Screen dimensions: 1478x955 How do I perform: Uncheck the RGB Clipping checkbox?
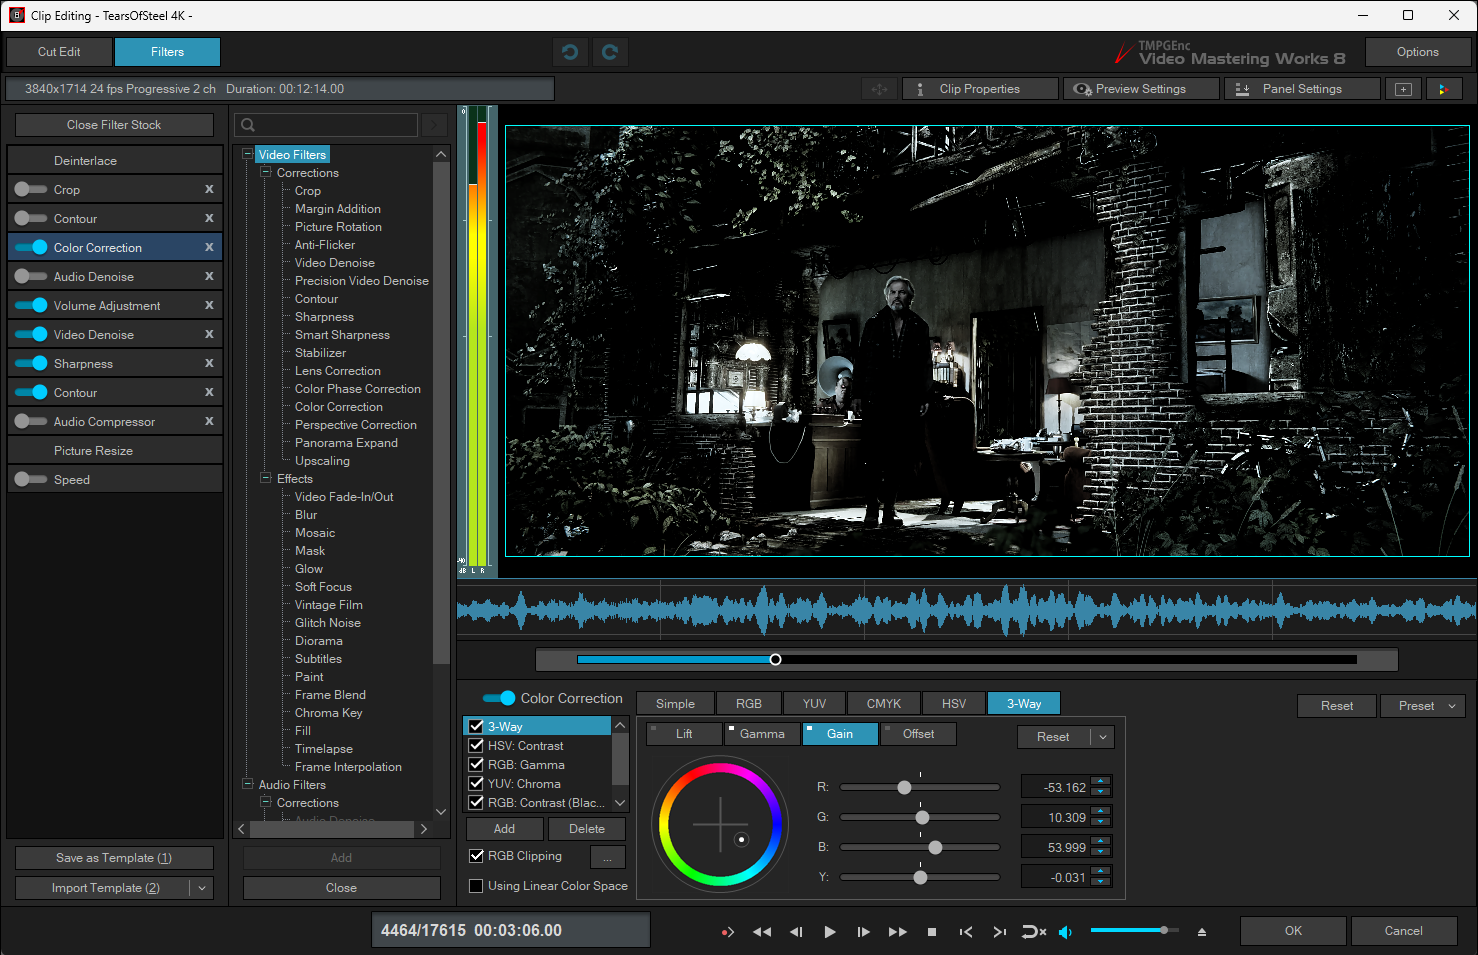pyautogui.click(x=477, y=856)
